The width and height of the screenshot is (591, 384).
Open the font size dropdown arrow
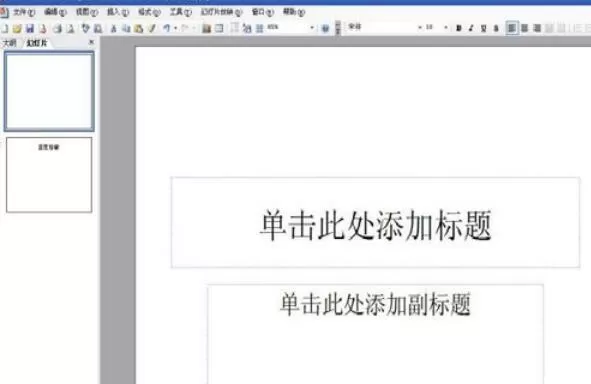[446, 28]
